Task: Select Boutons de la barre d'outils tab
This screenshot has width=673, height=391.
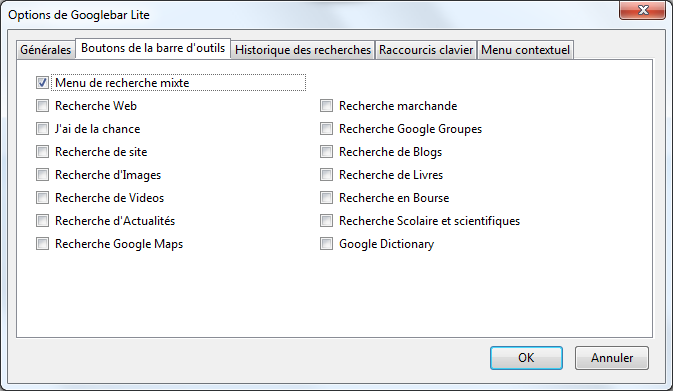Action: [x=153, y=48]
